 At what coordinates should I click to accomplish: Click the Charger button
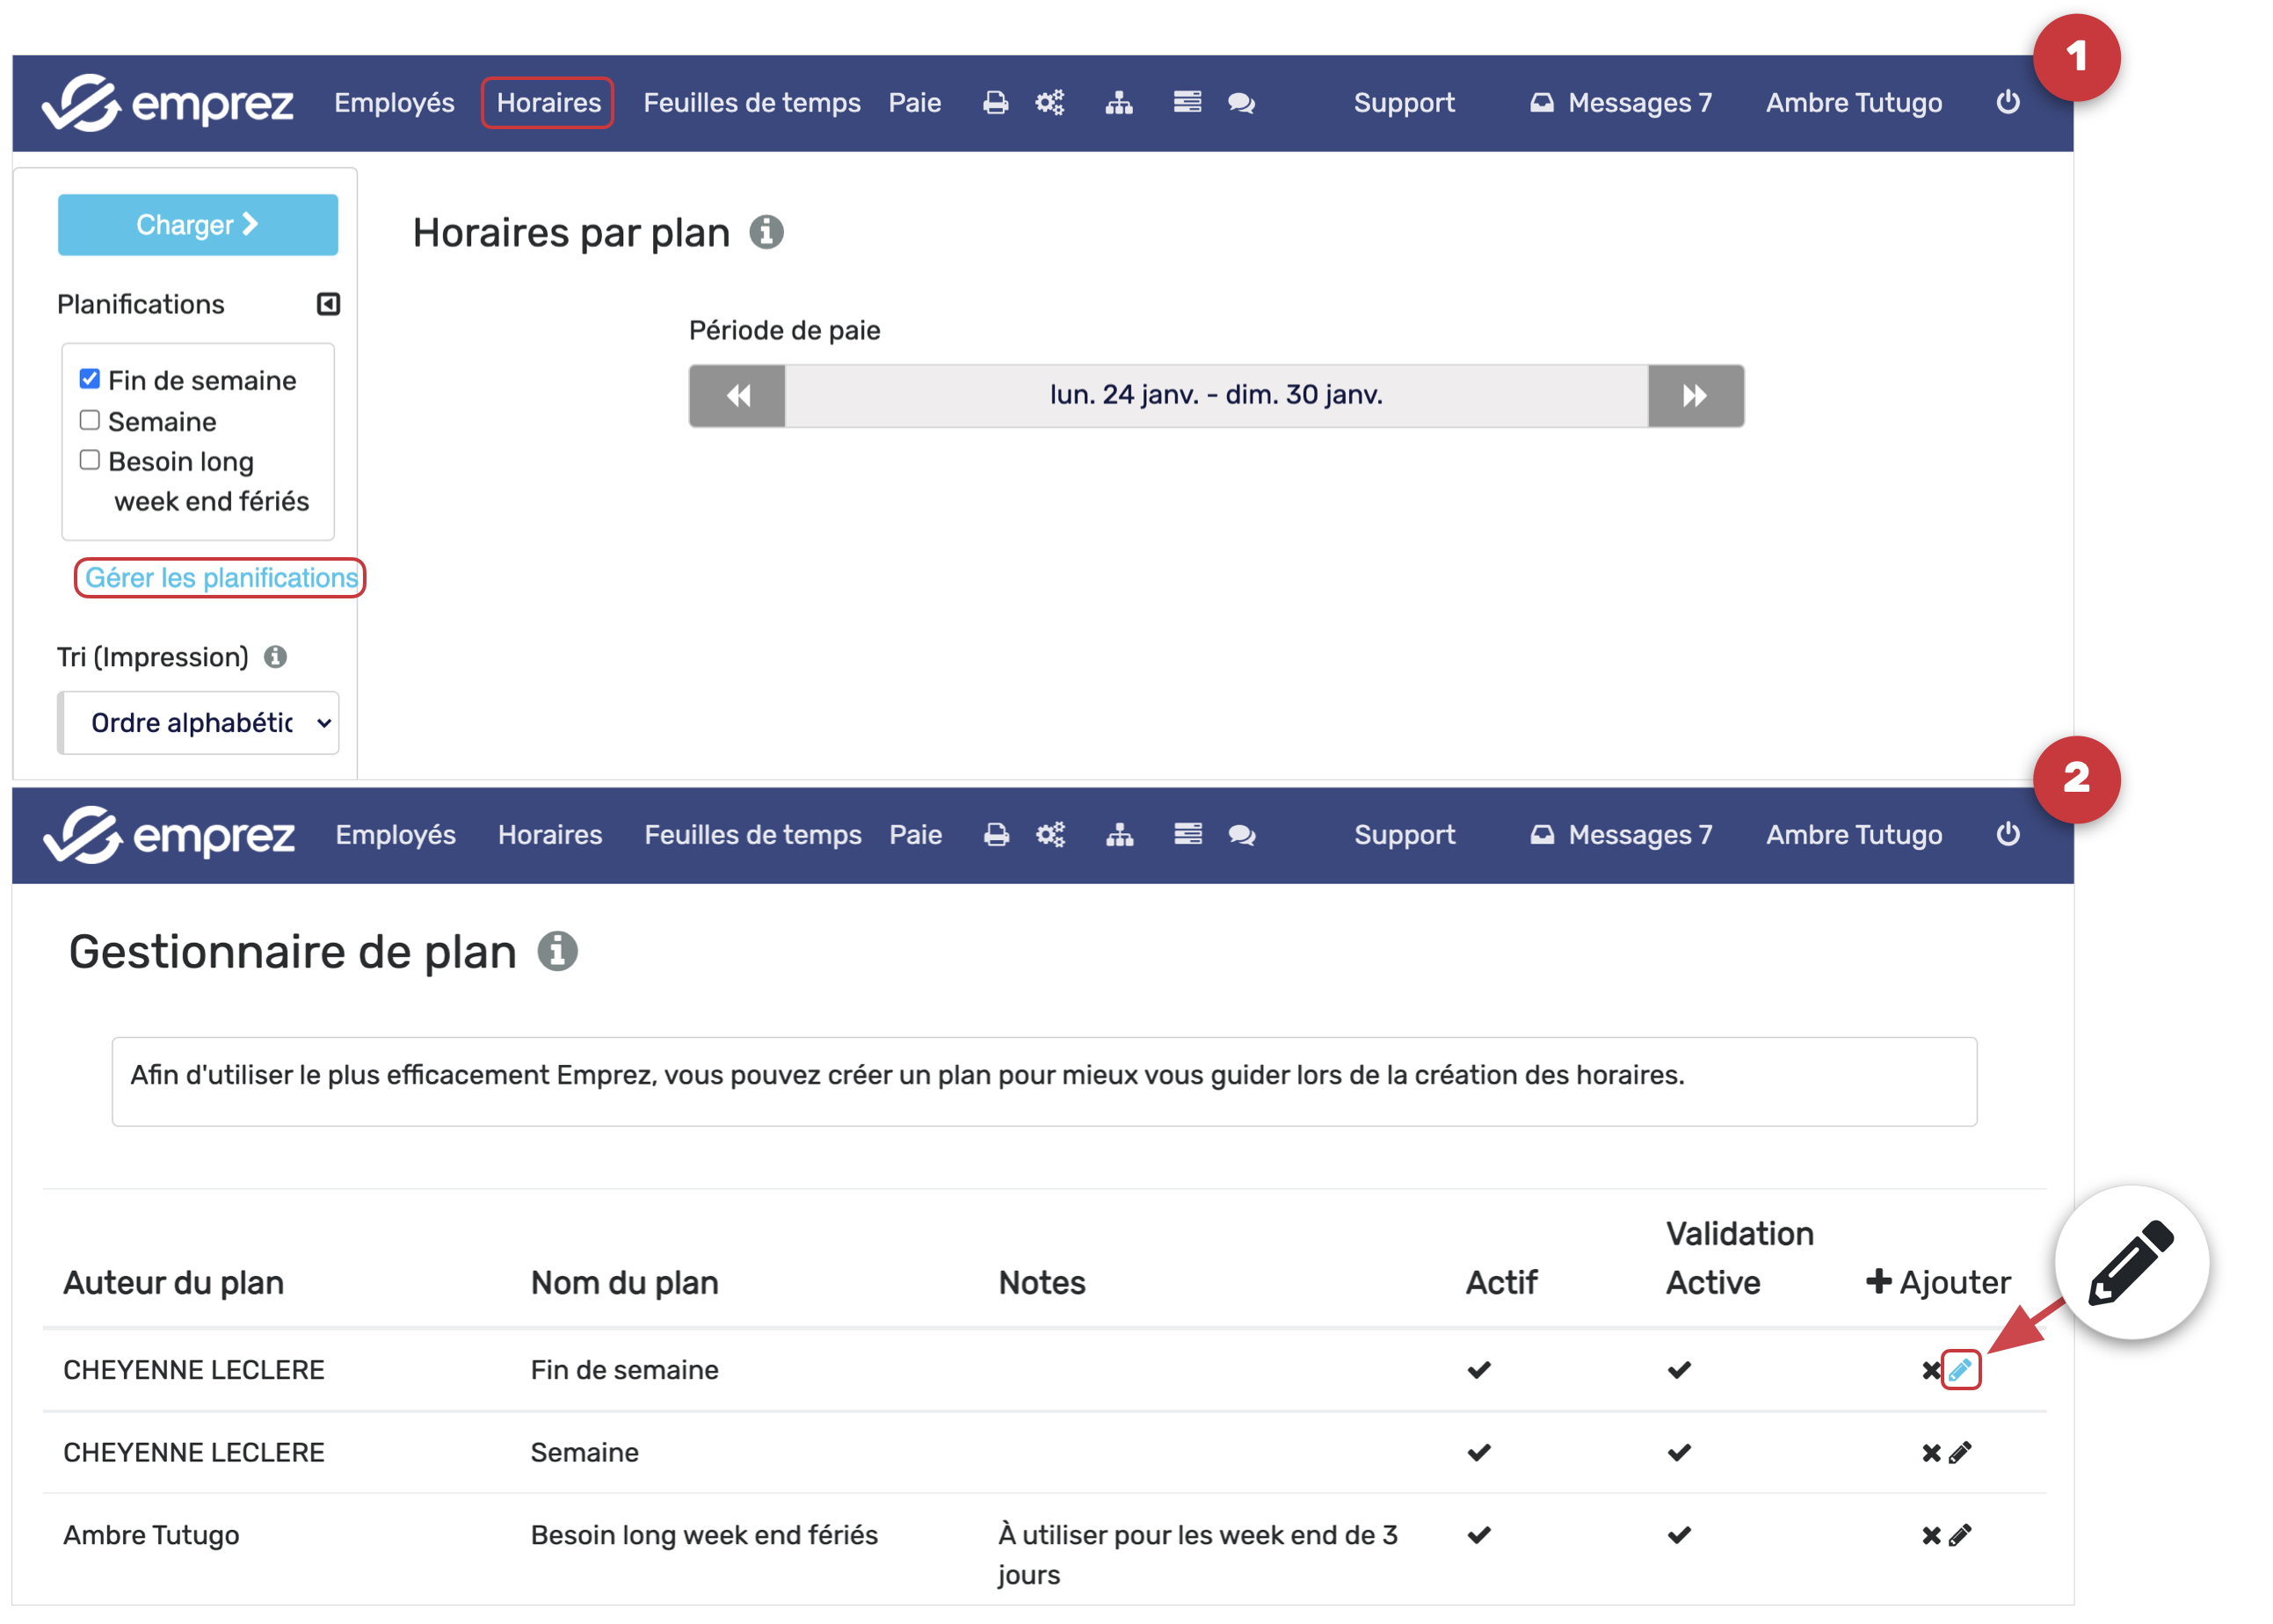click(x=197, y=225)
